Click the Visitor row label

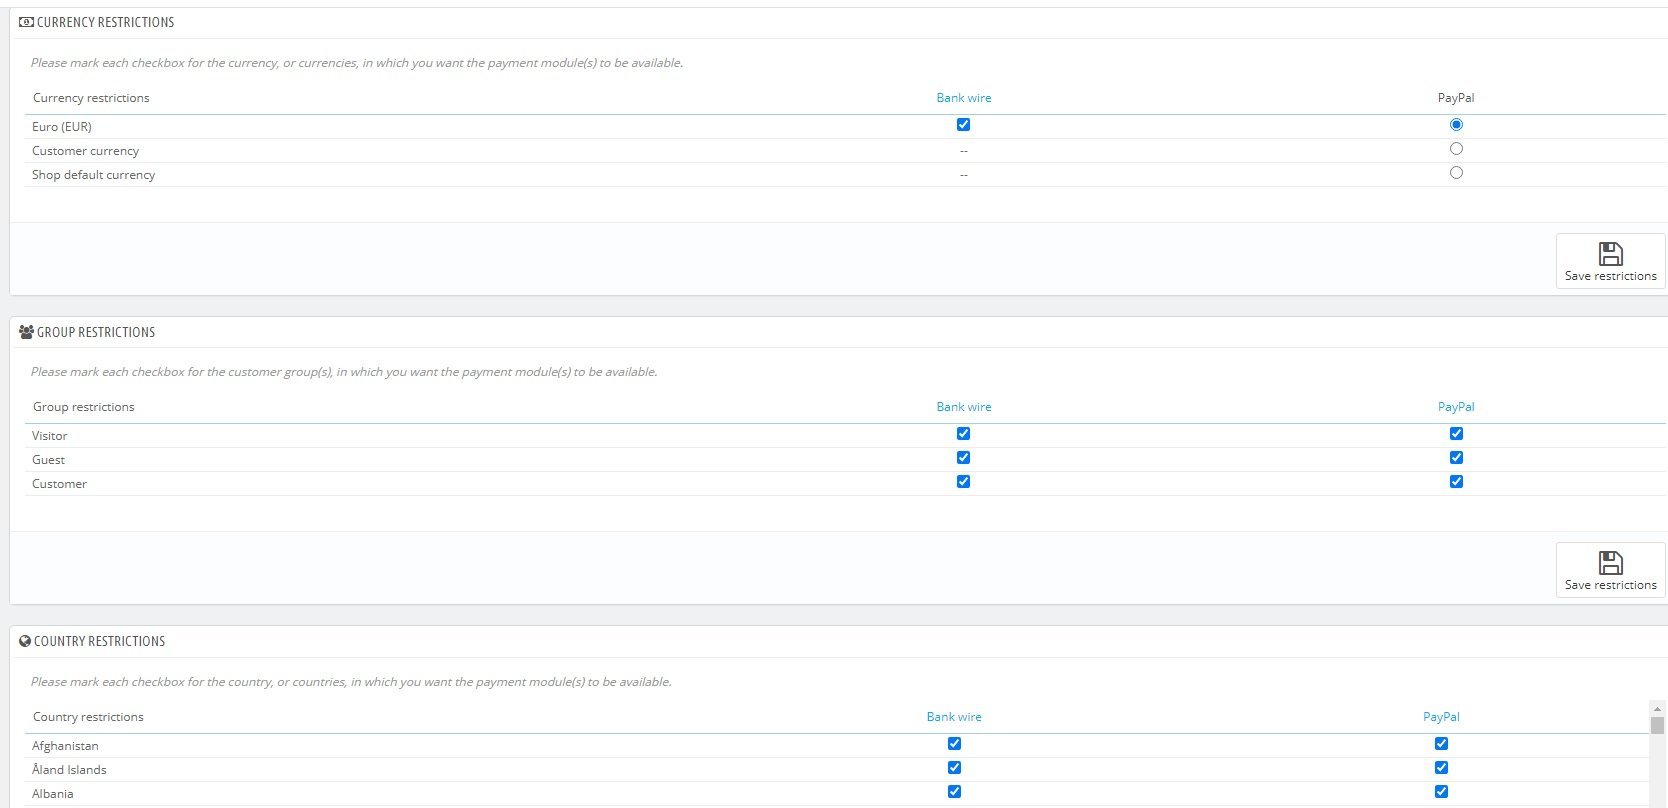(50, 436)
